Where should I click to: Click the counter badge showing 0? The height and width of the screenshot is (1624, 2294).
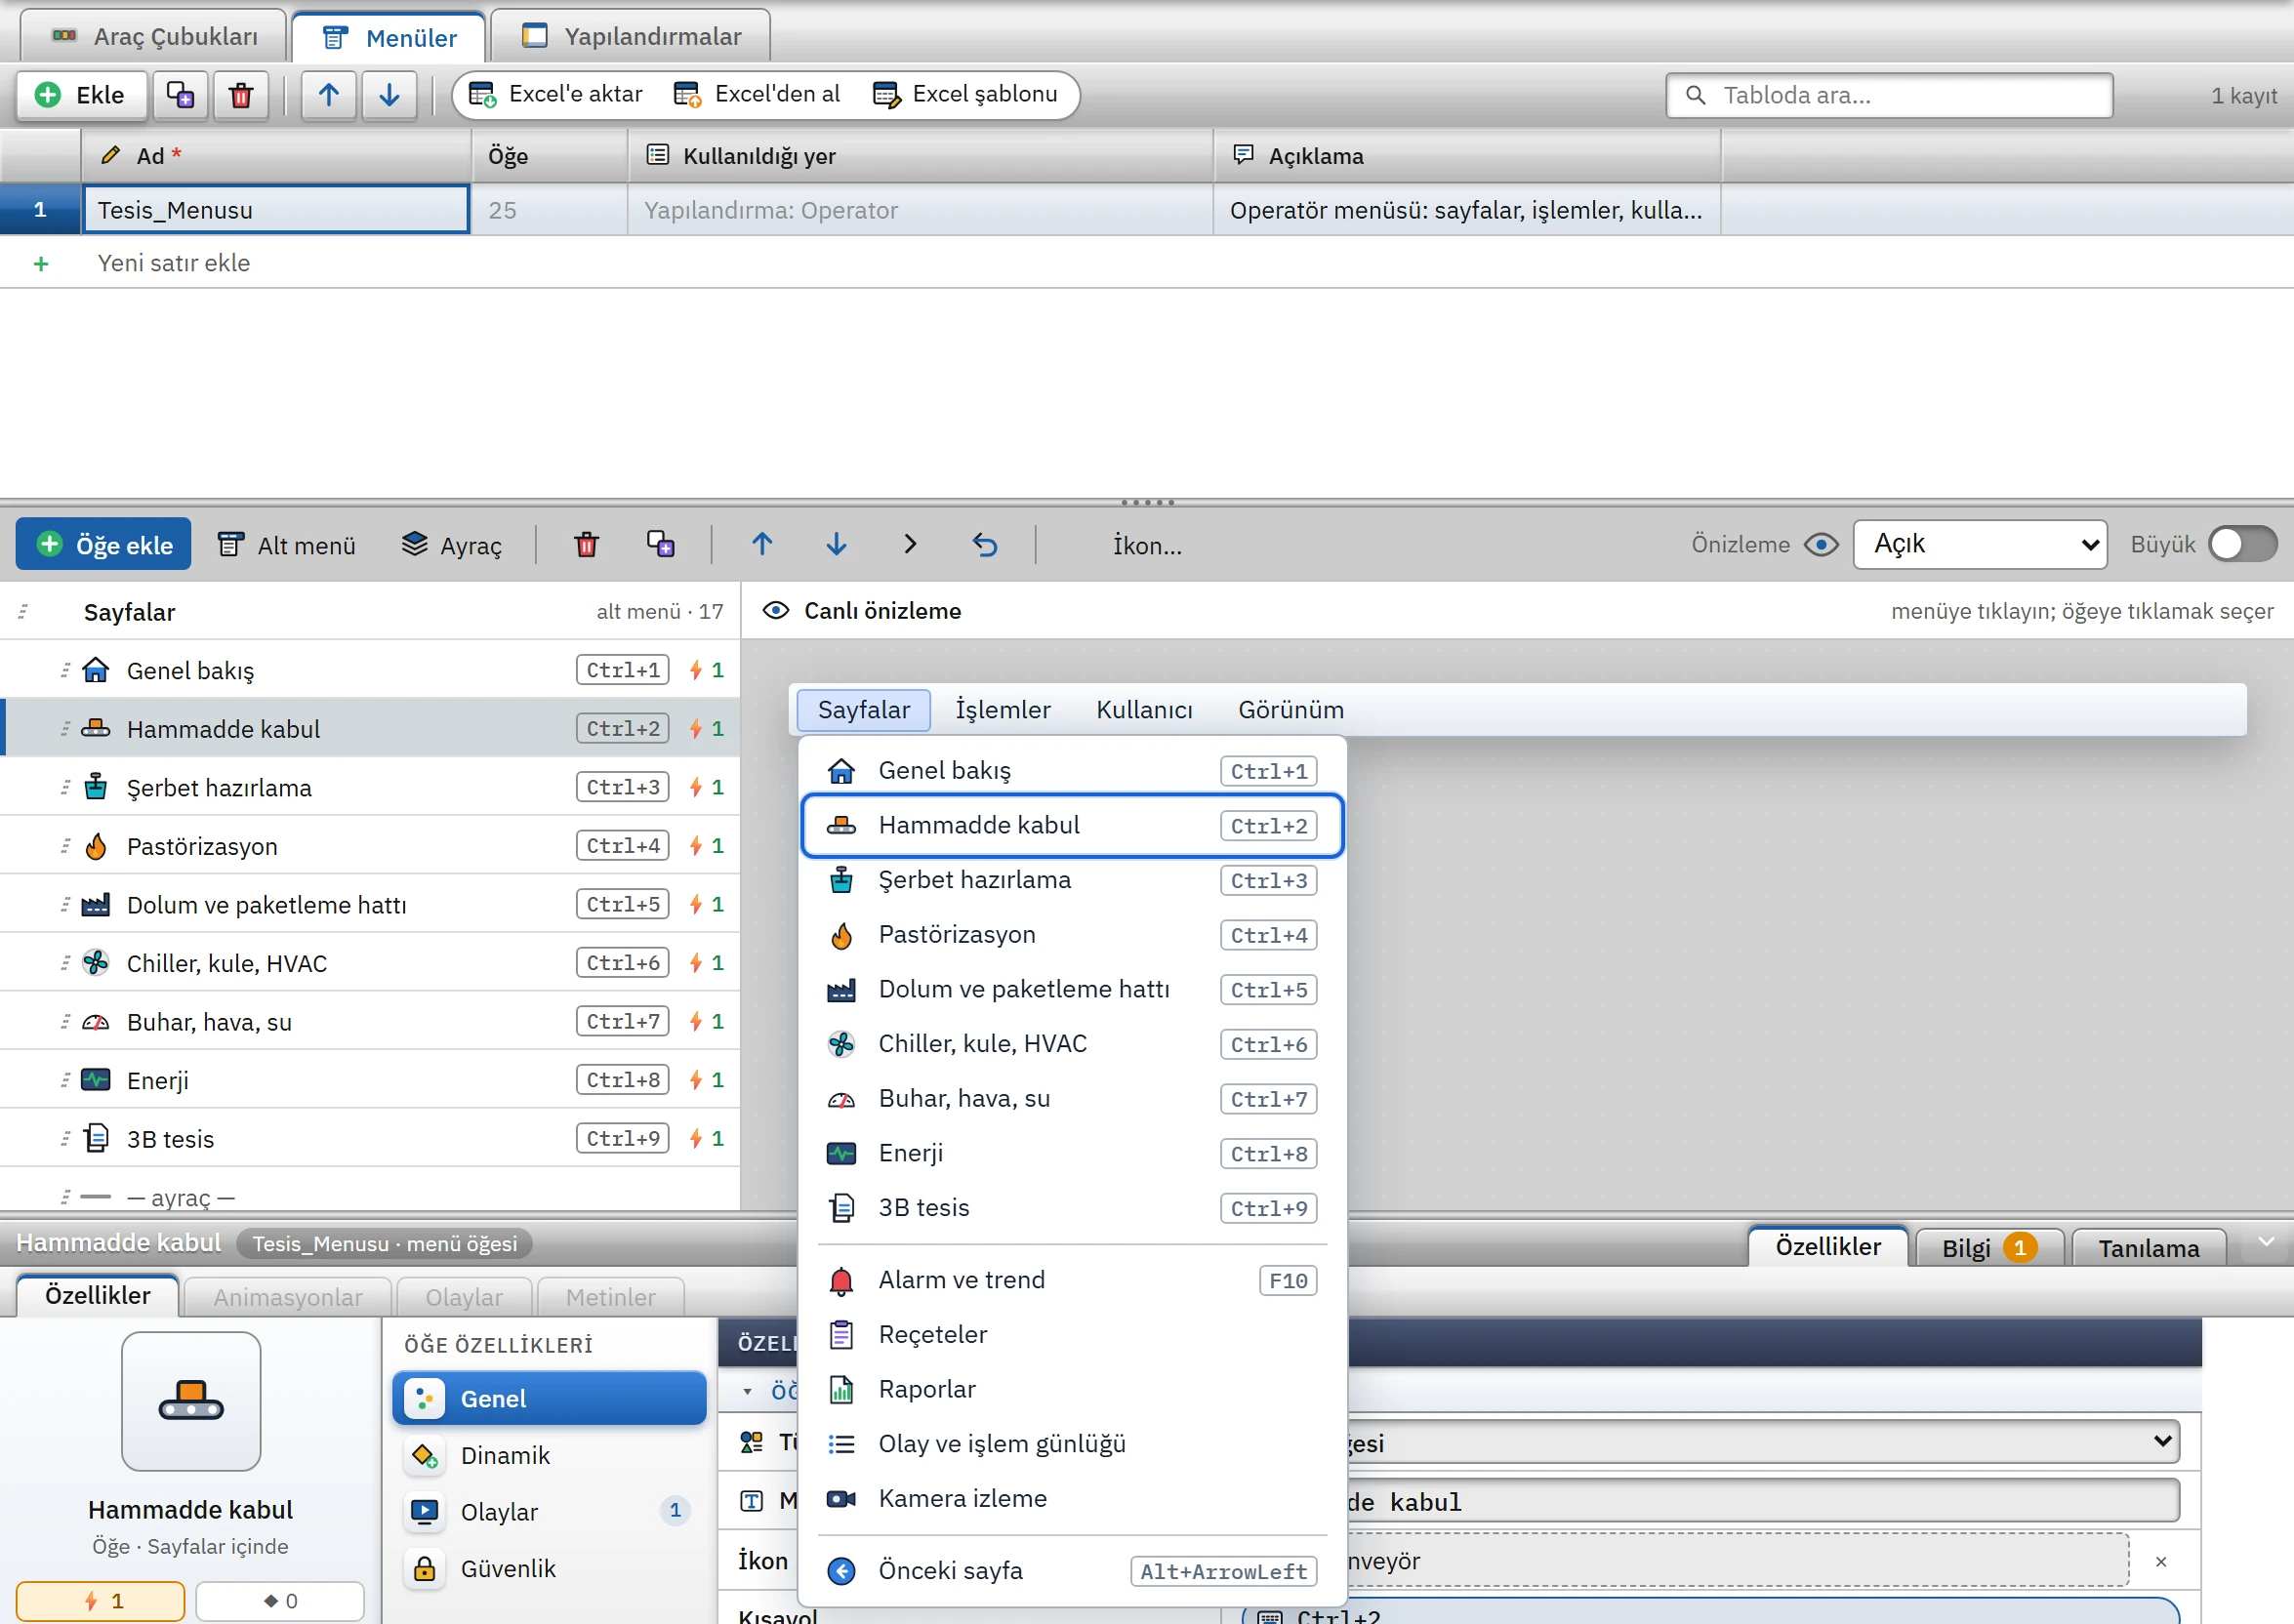pyautogui.click(x=280, y=1601)
